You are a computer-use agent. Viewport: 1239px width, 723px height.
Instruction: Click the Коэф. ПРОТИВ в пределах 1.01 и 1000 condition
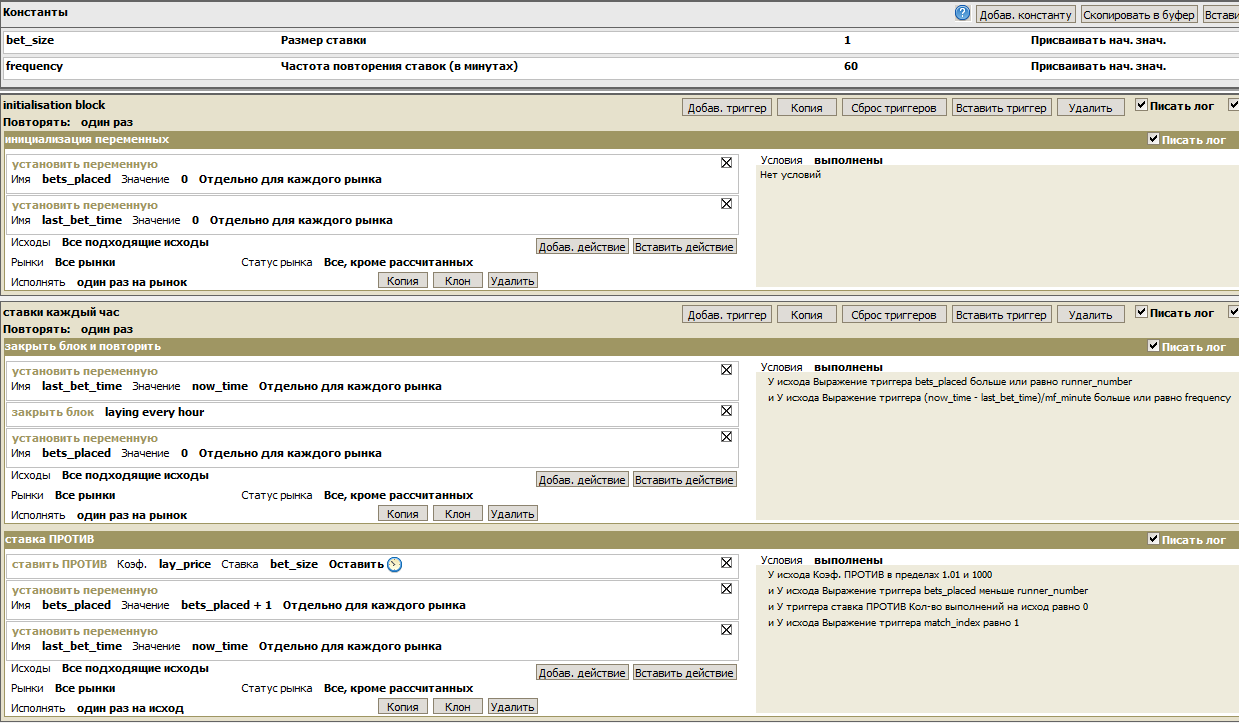pos(880,574)
